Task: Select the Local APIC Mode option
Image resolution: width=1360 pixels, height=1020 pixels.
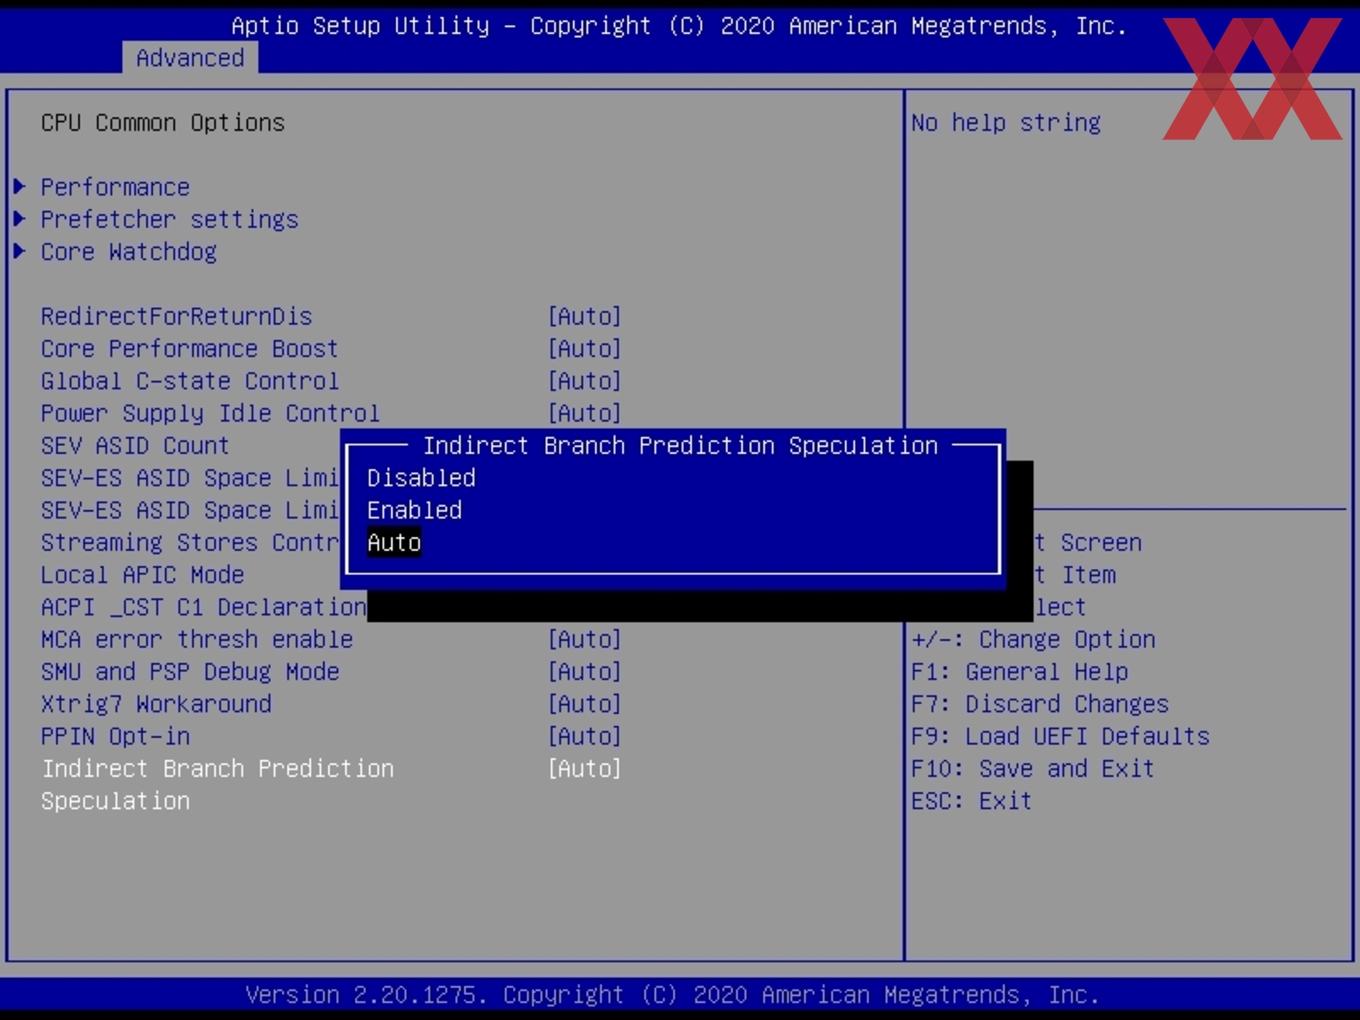Action: click(142, 575)
